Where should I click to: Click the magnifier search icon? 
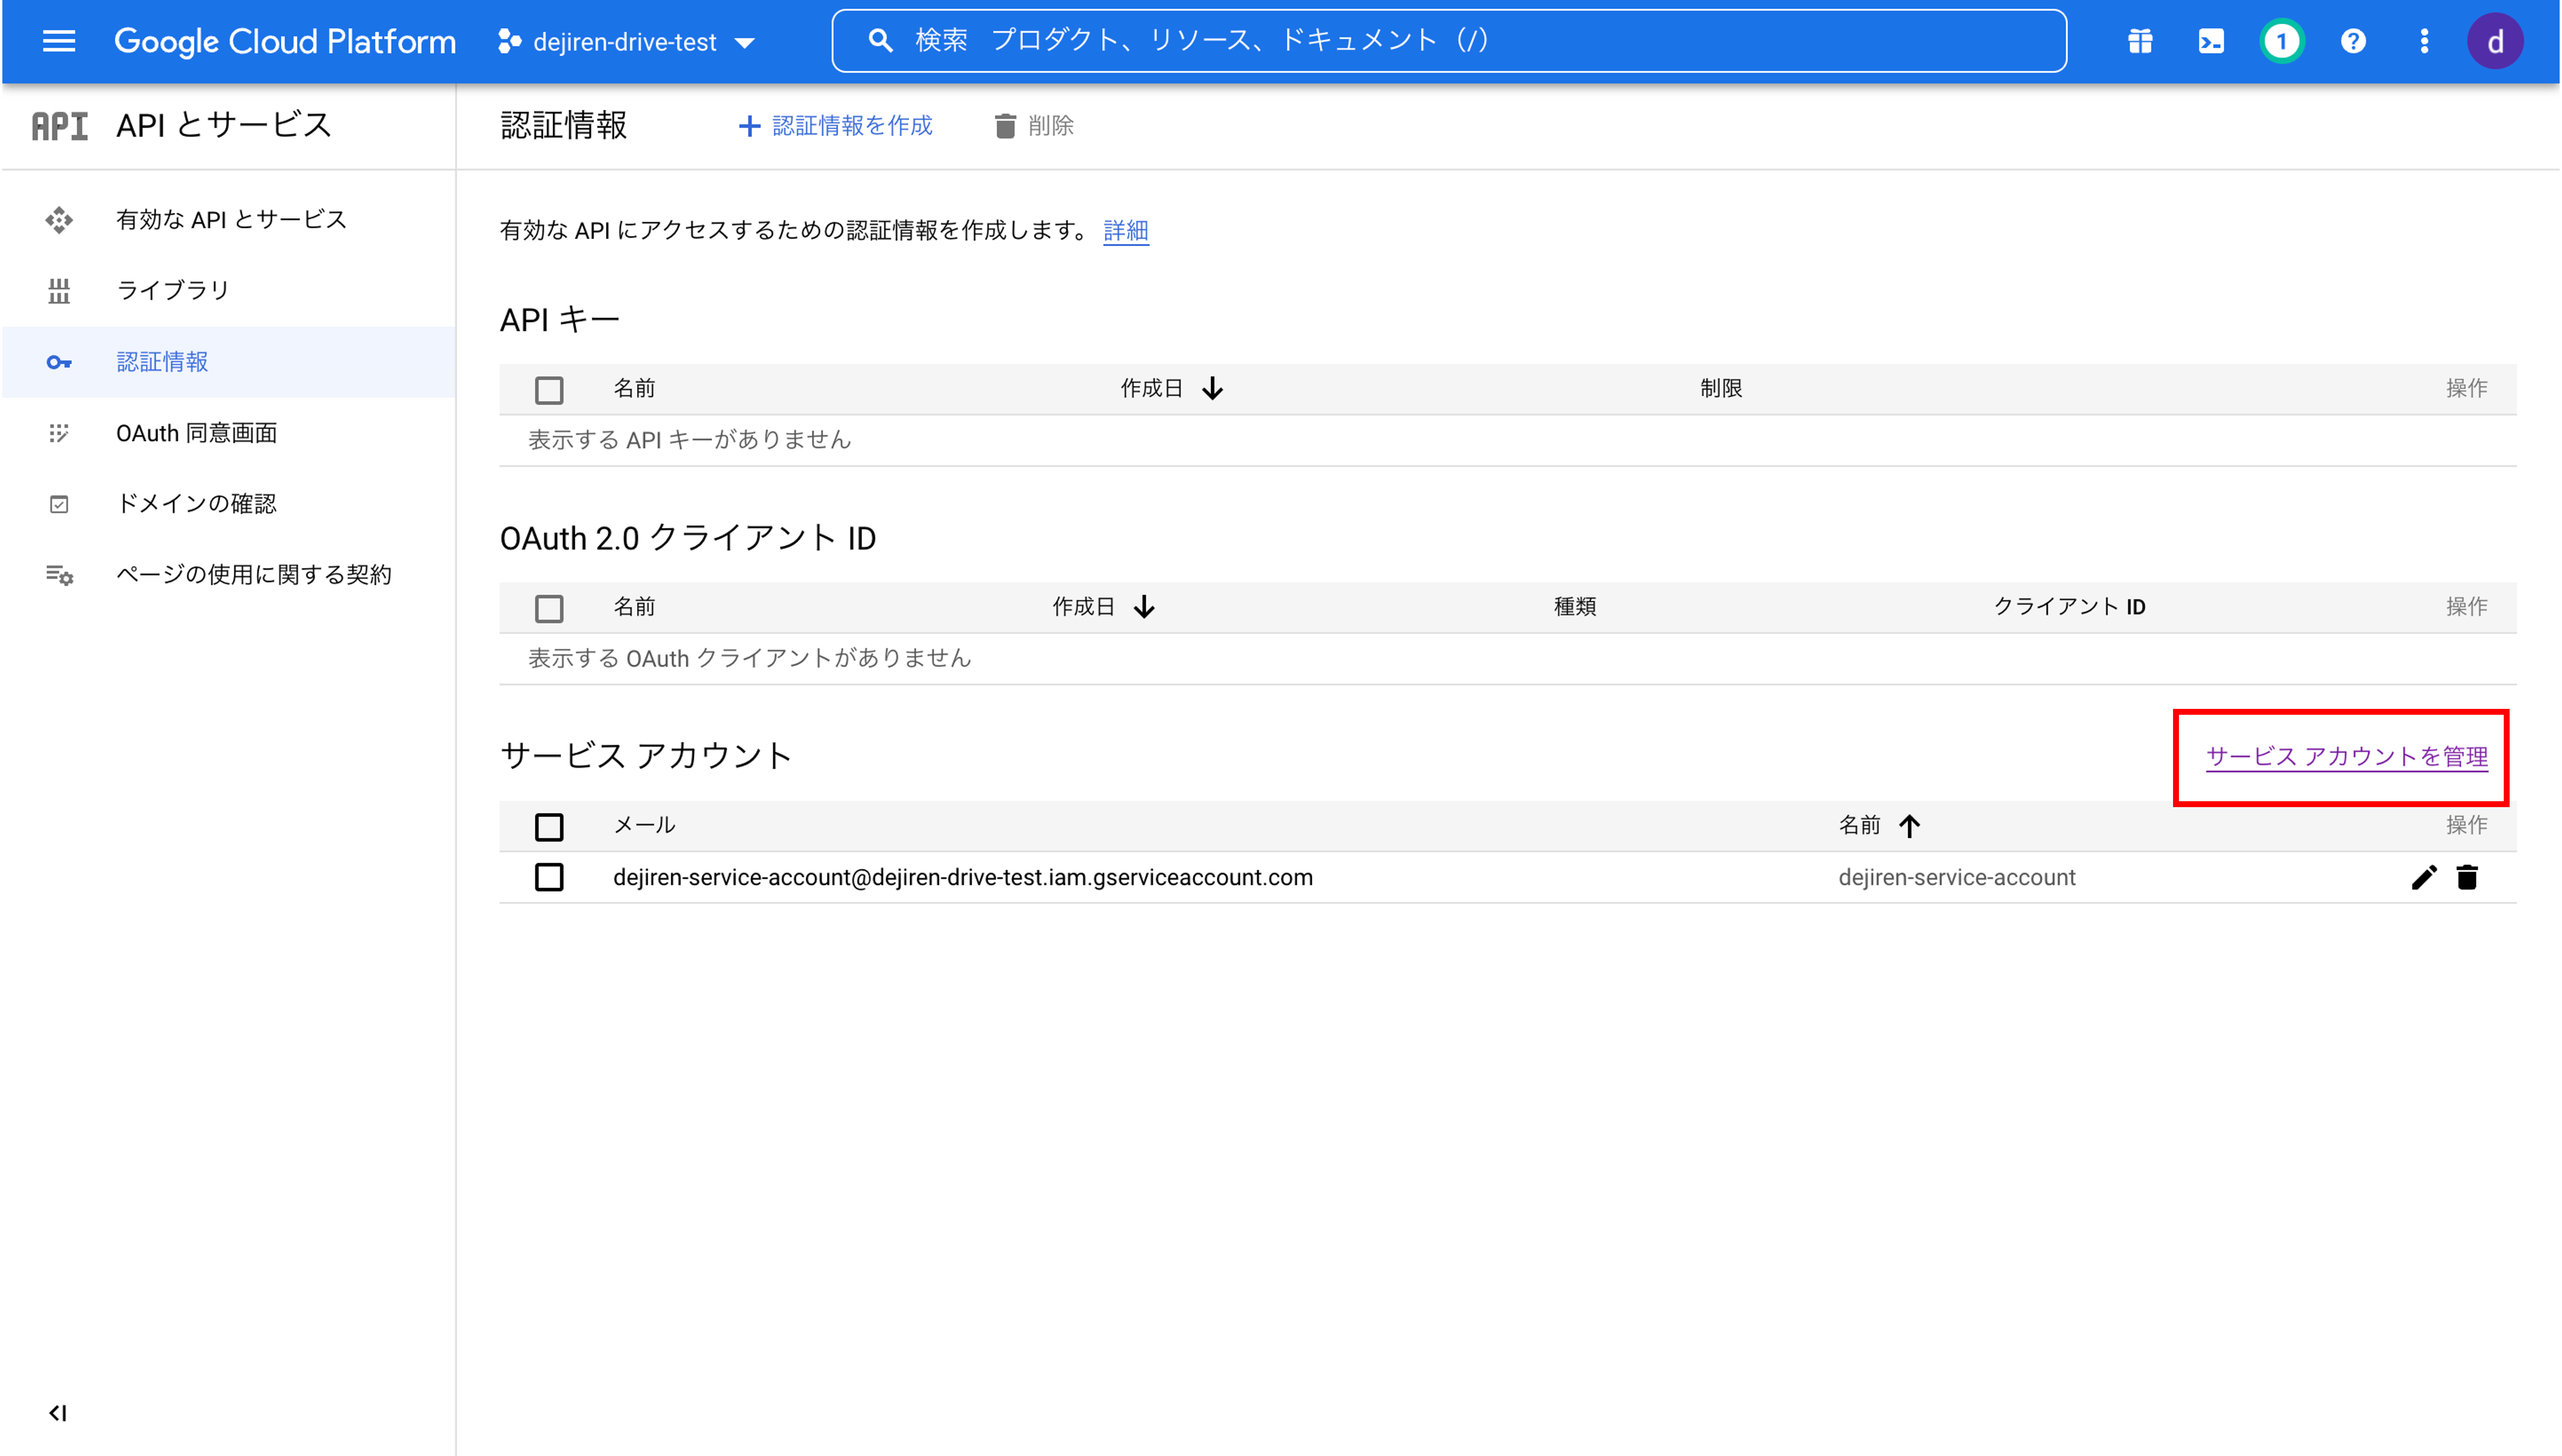click(880, 41)
